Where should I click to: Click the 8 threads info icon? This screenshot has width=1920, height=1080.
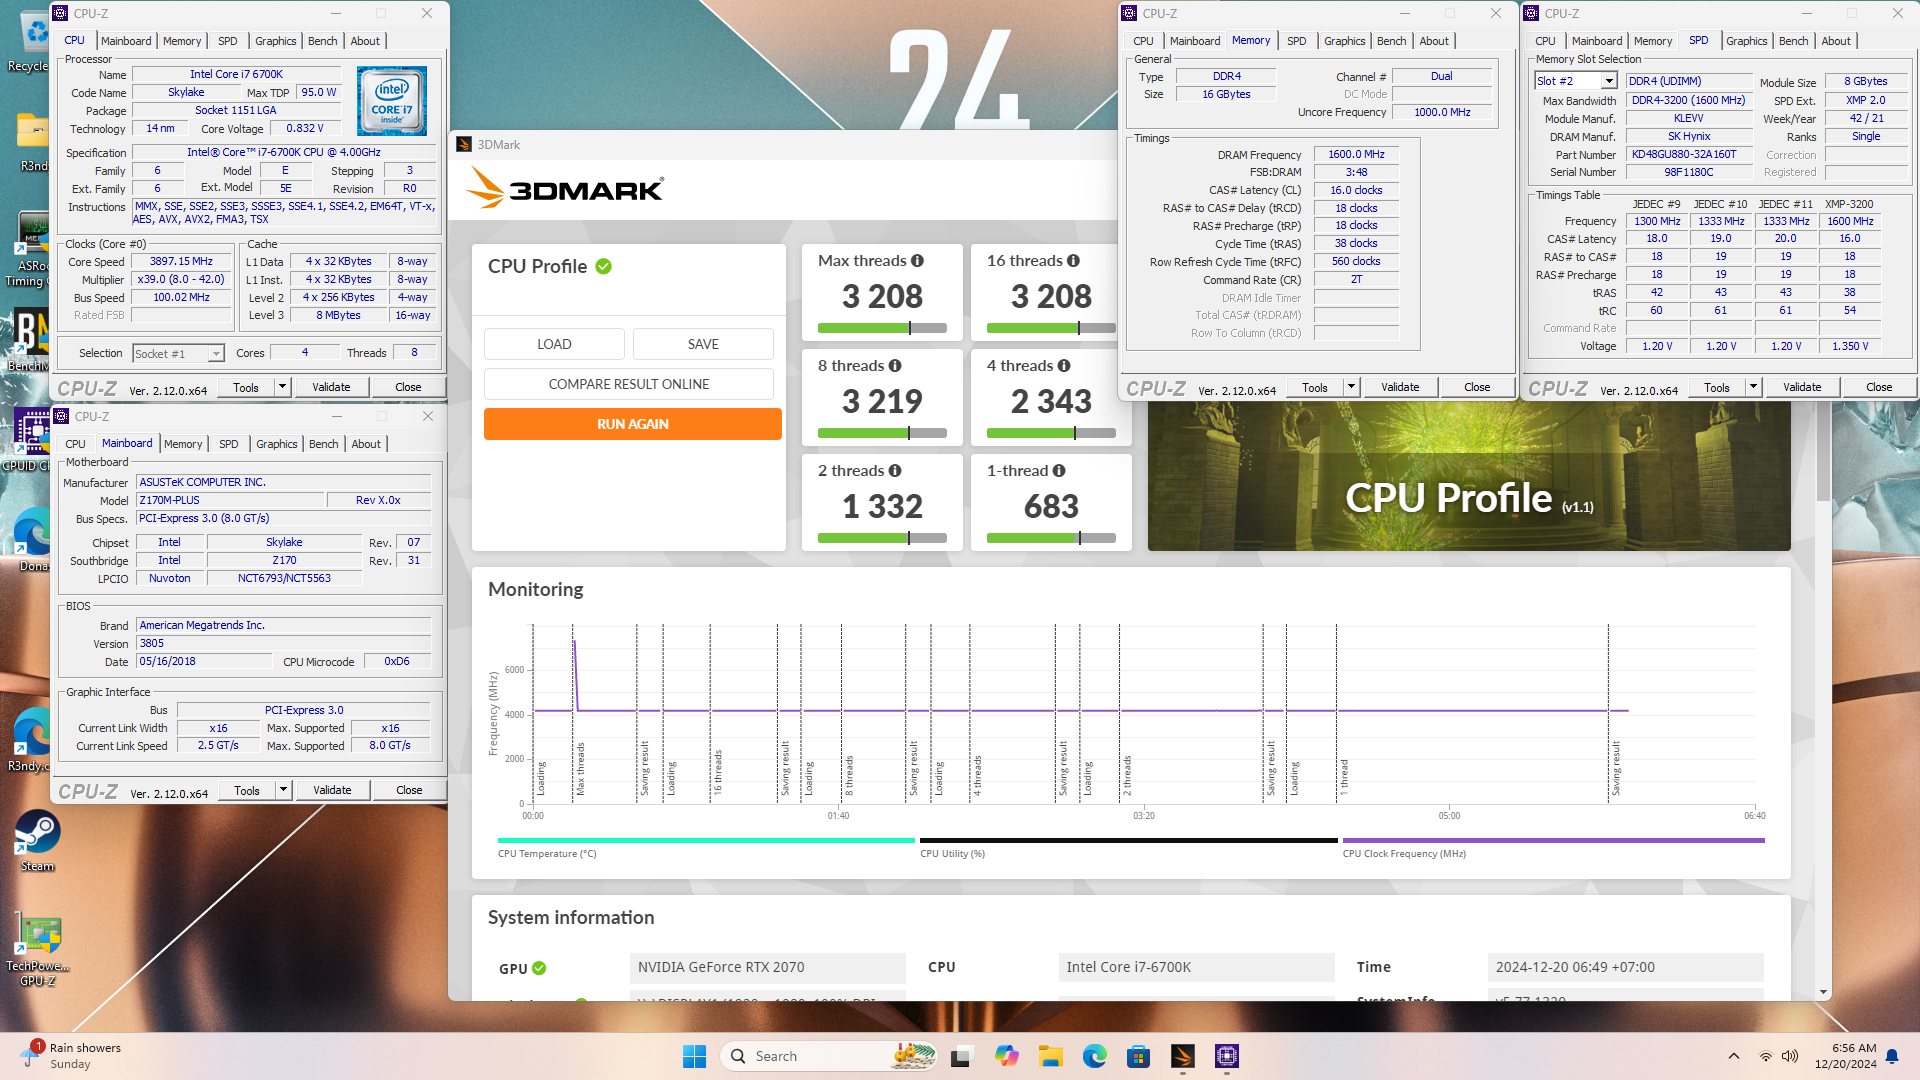pyautogui.click(x=895, y=366)
